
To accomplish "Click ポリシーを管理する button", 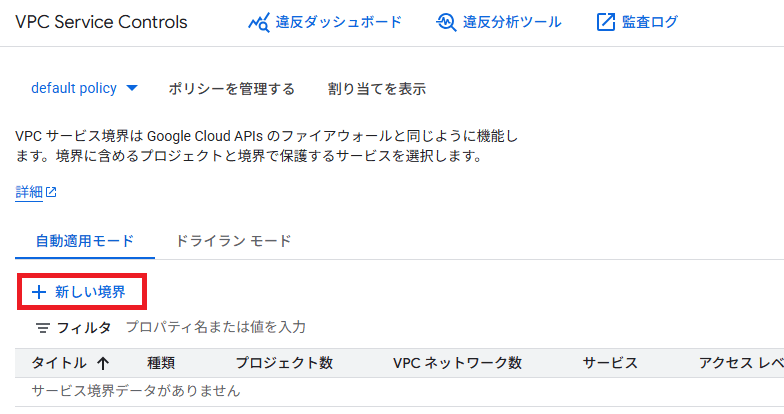I will point(232,89).
